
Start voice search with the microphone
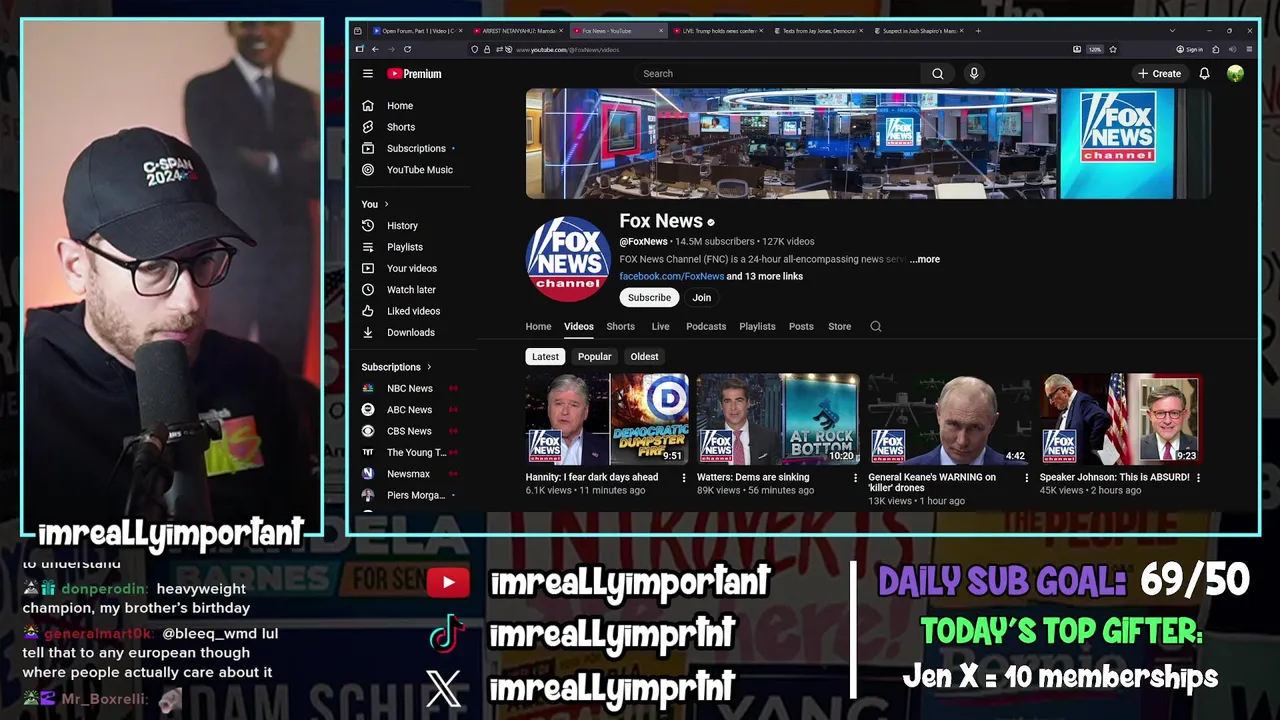coord(974,74)
